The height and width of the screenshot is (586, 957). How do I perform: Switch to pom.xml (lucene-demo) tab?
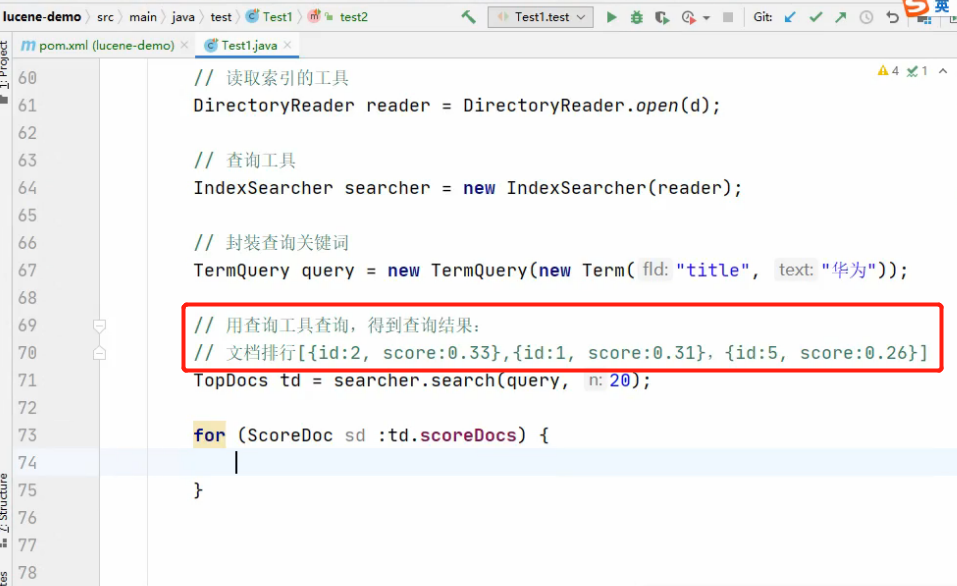click(107, 45)
